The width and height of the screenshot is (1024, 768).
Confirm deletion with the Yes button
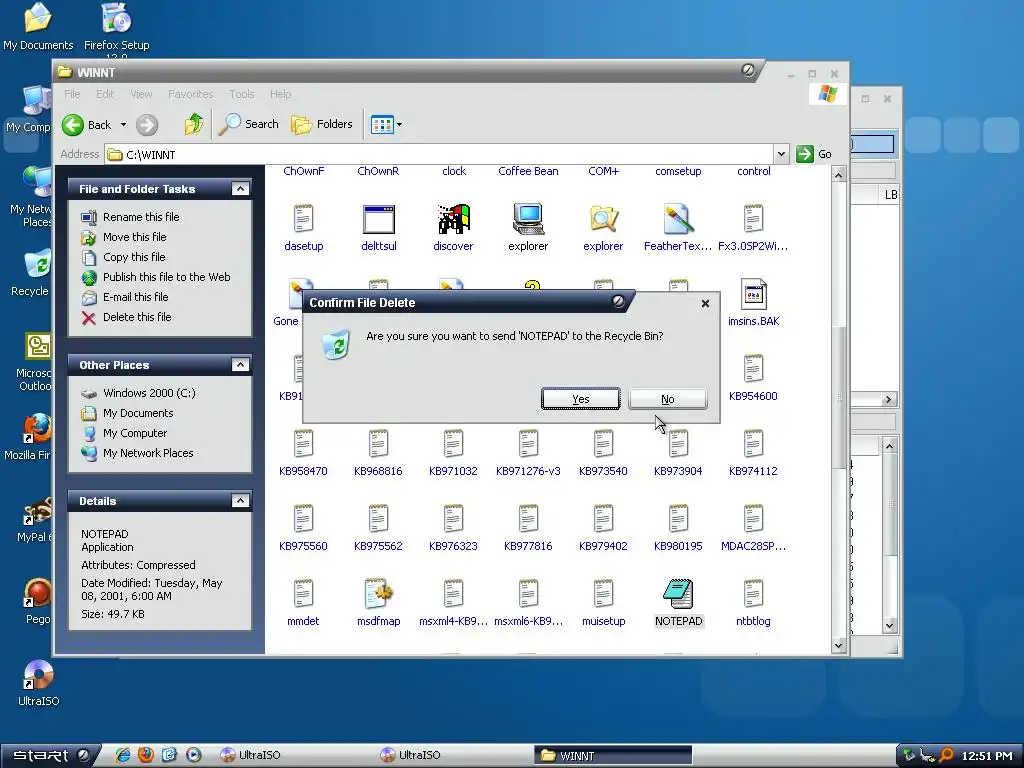click(x=581, y=399)
